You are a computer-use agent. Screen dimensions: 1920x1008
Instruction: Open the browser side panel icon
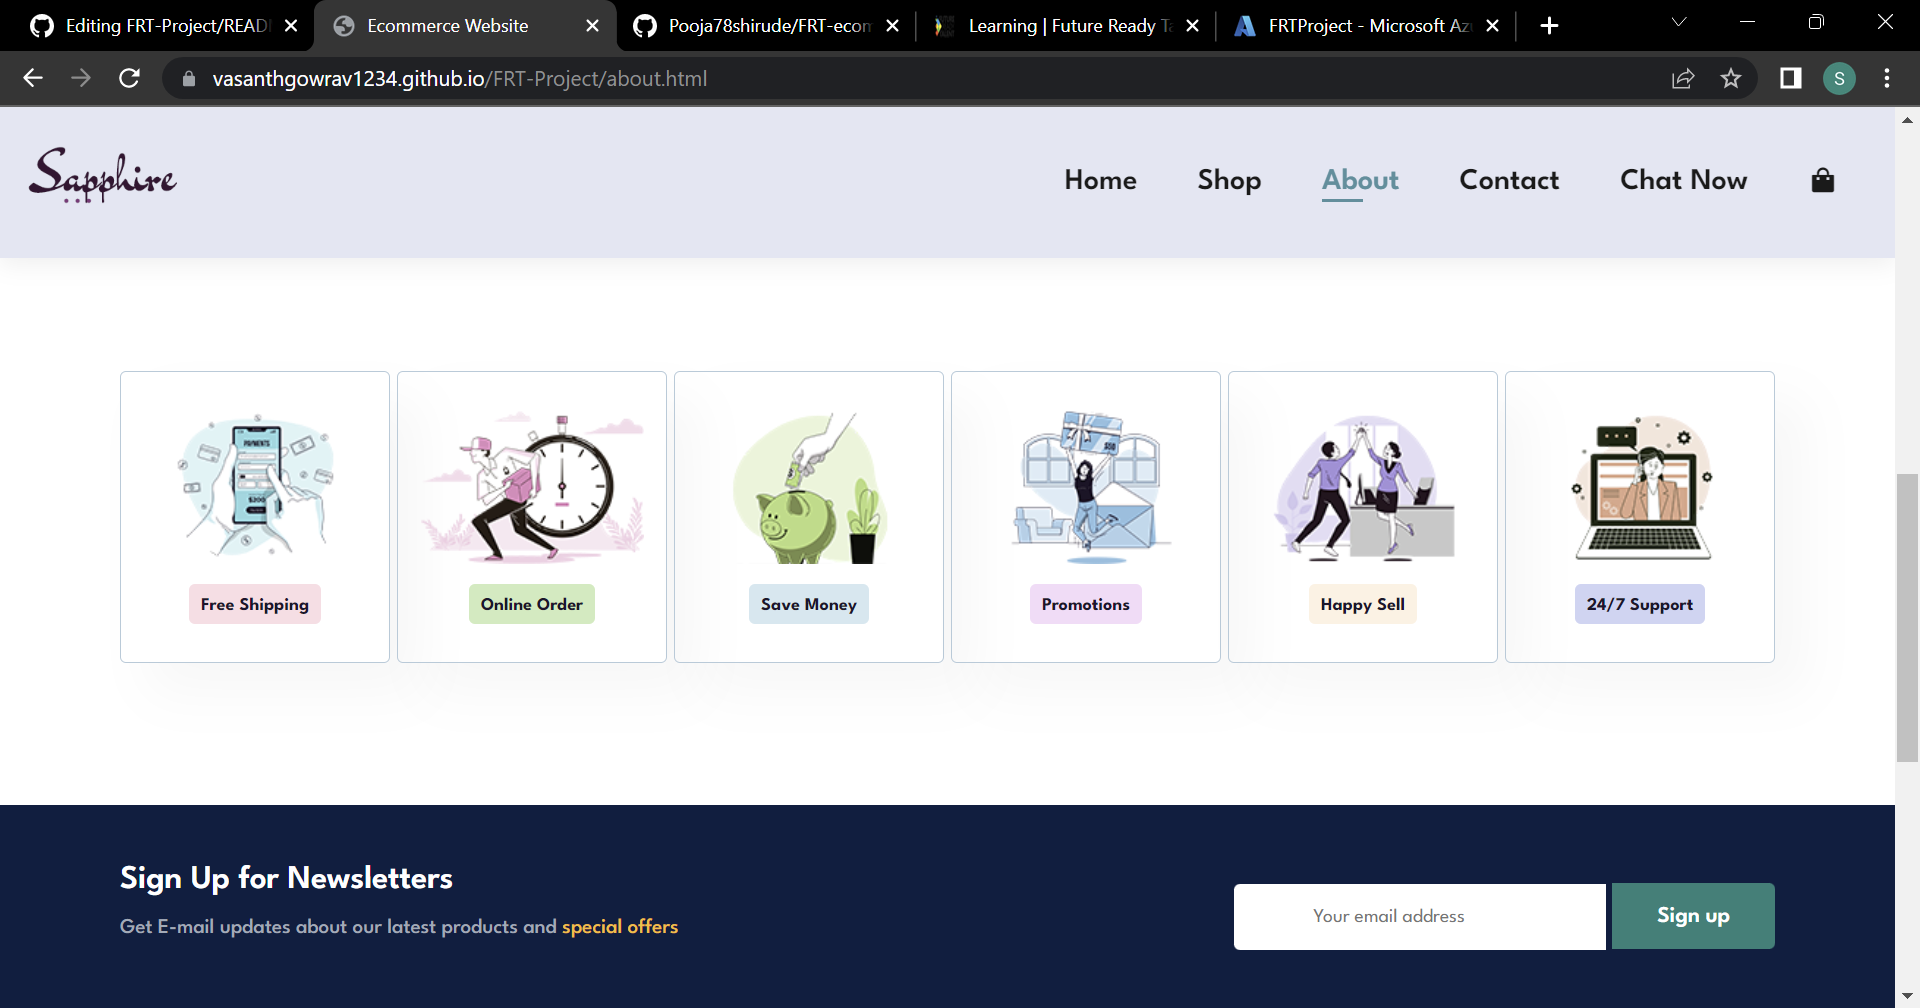1790,78
